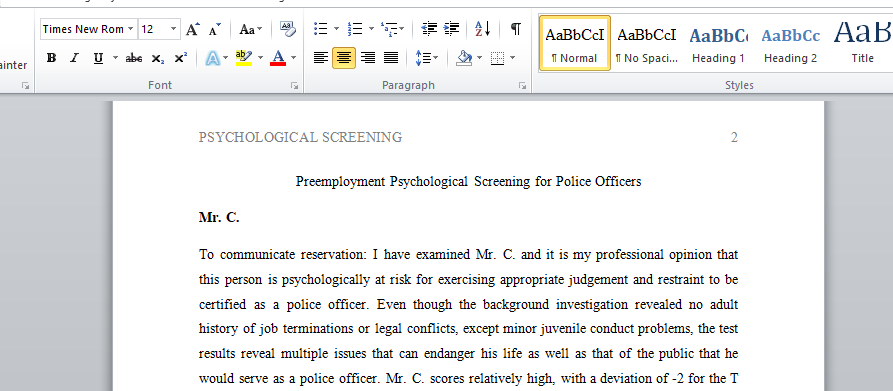The height and width of the screenshot is (391, 893).
Task: Click the Multilevel List icon
Action: (x=389, y=28)
